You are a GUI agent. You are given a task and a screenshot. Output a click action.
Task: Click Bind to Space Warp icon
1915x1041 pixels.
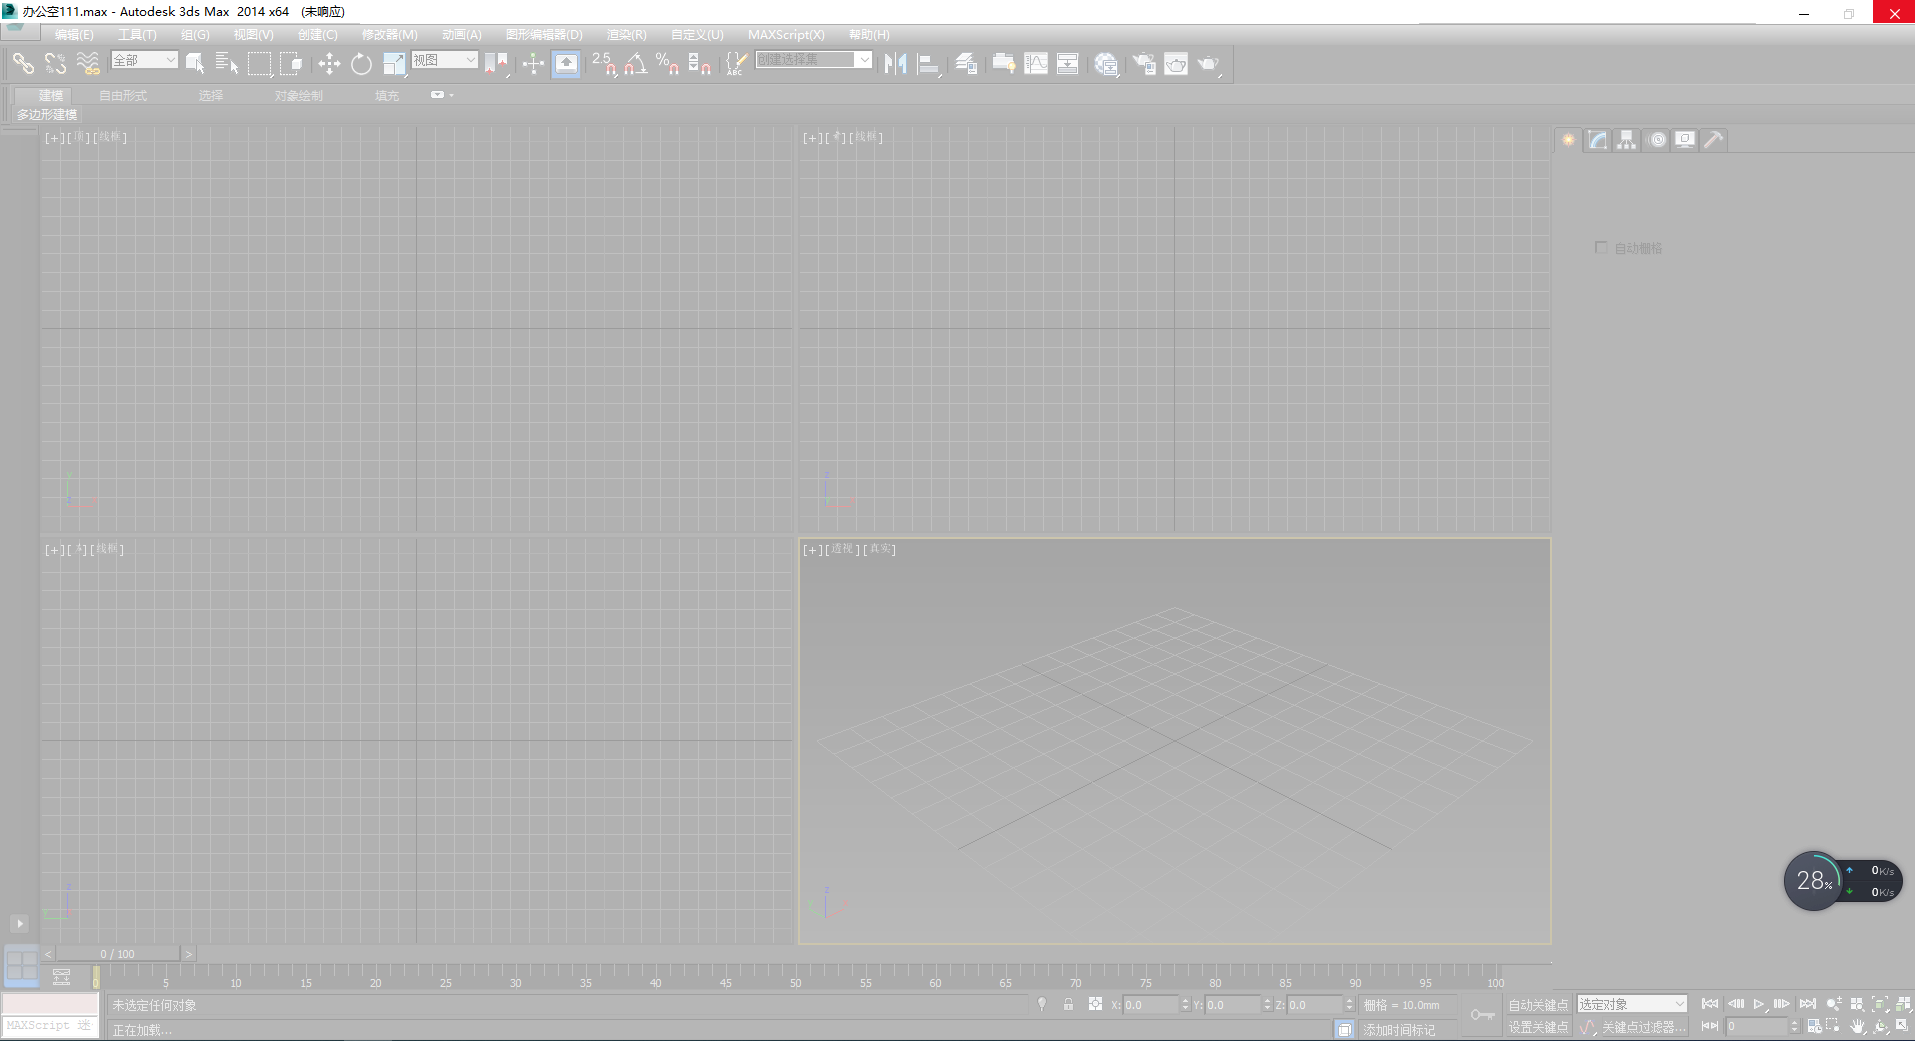coord(88,64)
